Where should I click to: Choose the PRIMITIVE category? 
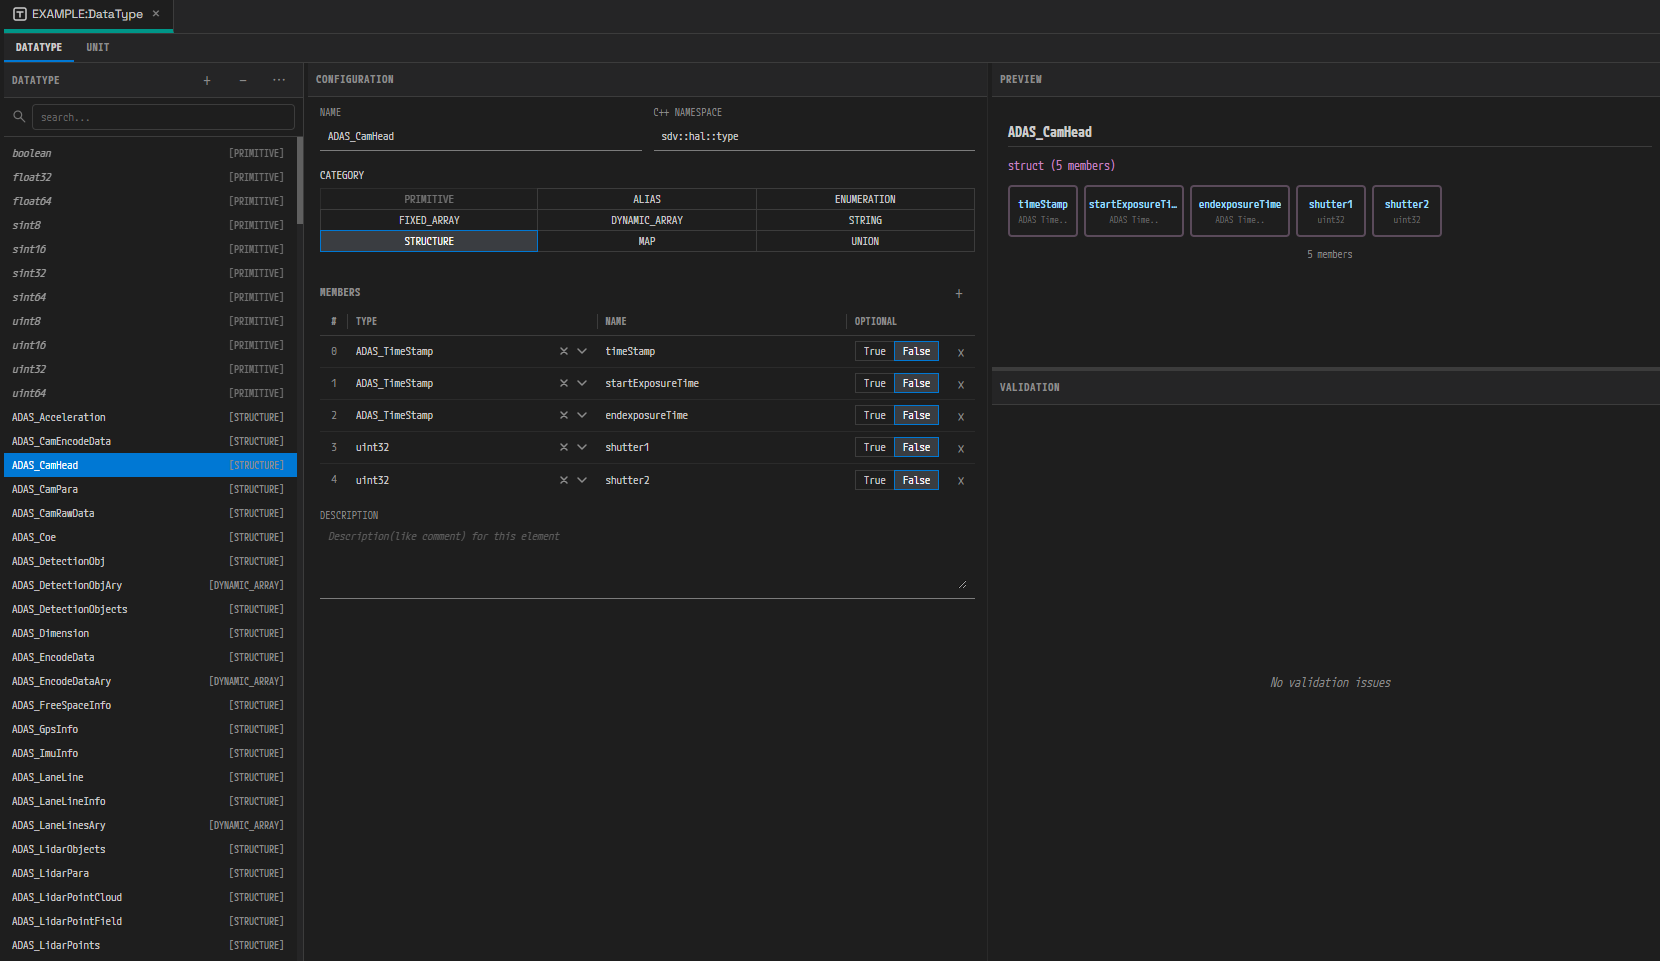(x=429, y=199)
